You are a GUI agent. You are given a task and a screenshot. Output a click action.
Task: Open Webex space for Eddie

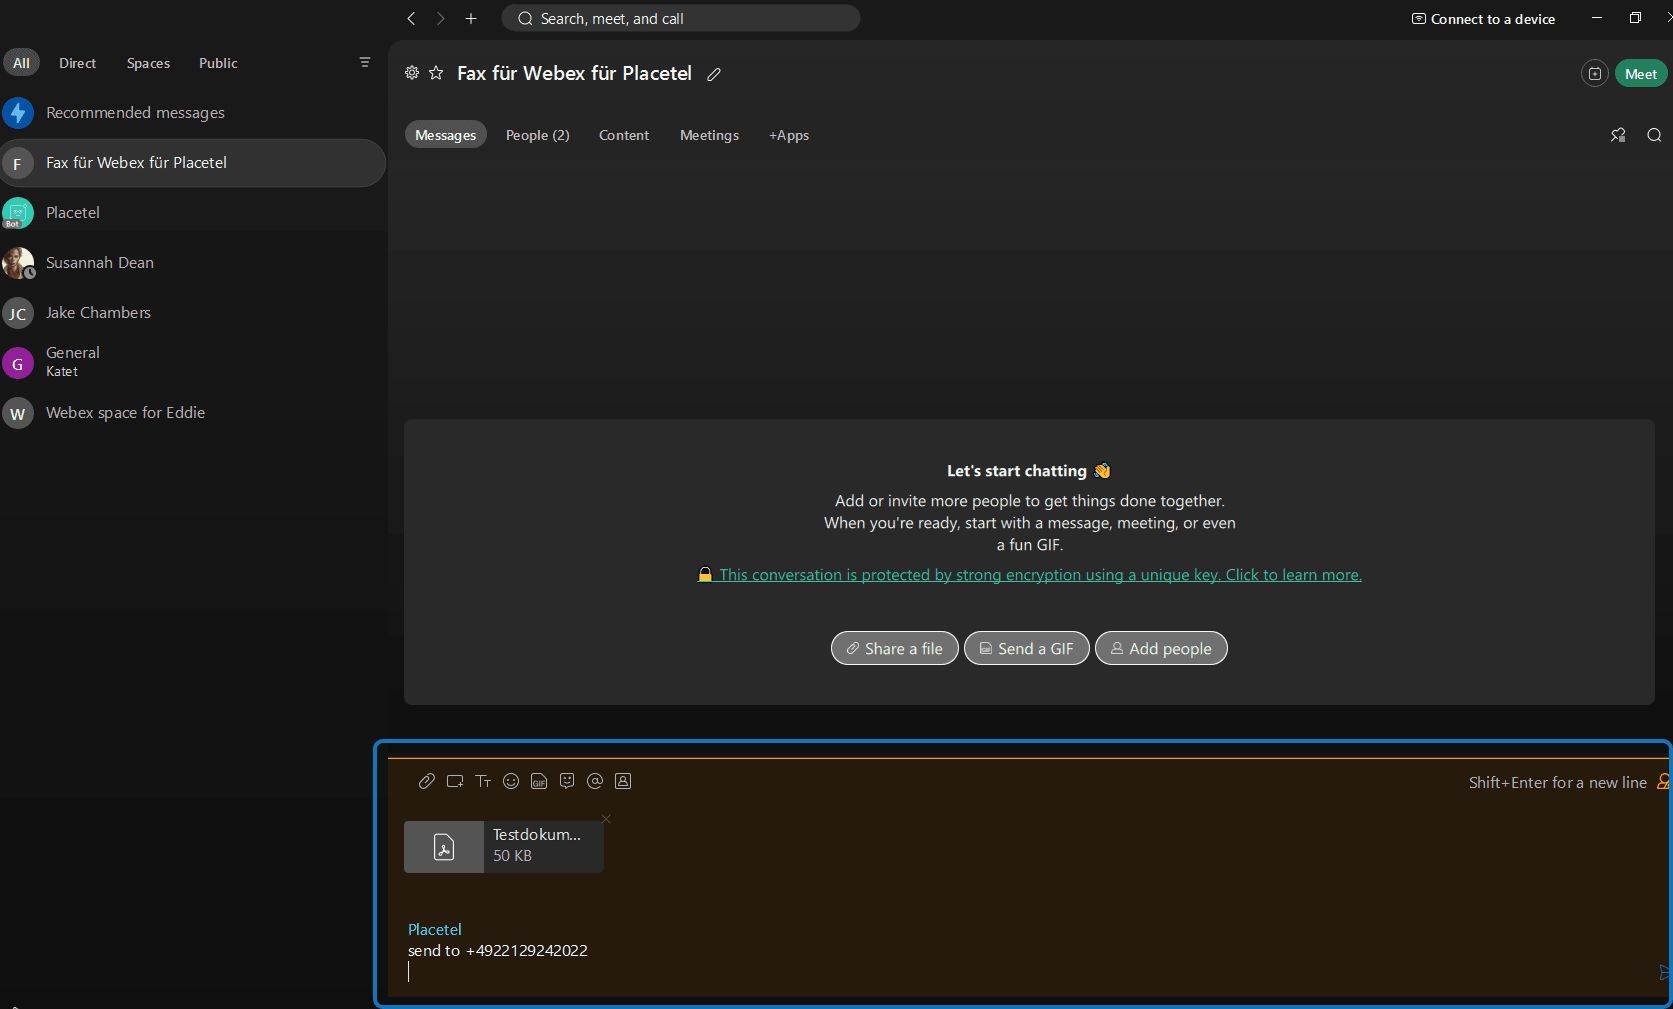193,413
